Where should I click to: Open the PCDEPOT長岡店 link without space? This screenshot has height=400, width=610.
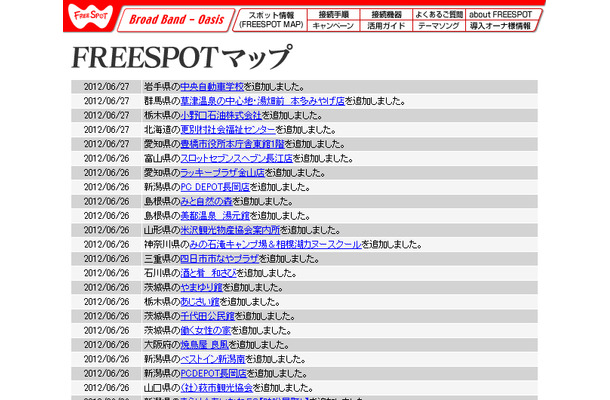click(x=214, y=373)
